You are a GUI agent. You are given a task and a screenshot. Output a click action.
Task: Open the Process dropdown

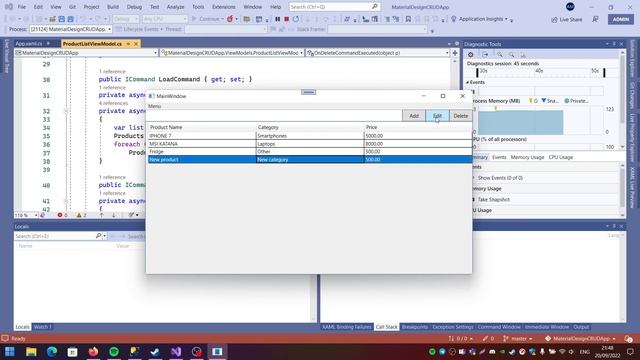coord(109,29)
